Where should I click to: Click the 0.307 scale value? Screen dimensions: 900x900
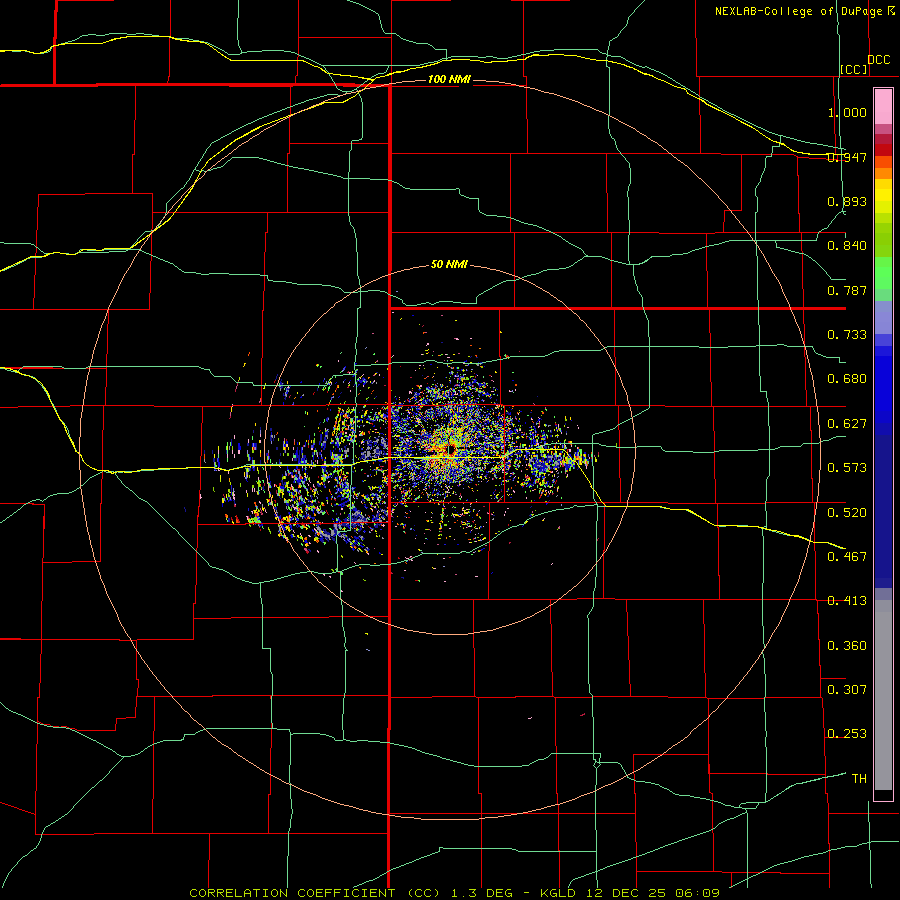pos(847,690)
